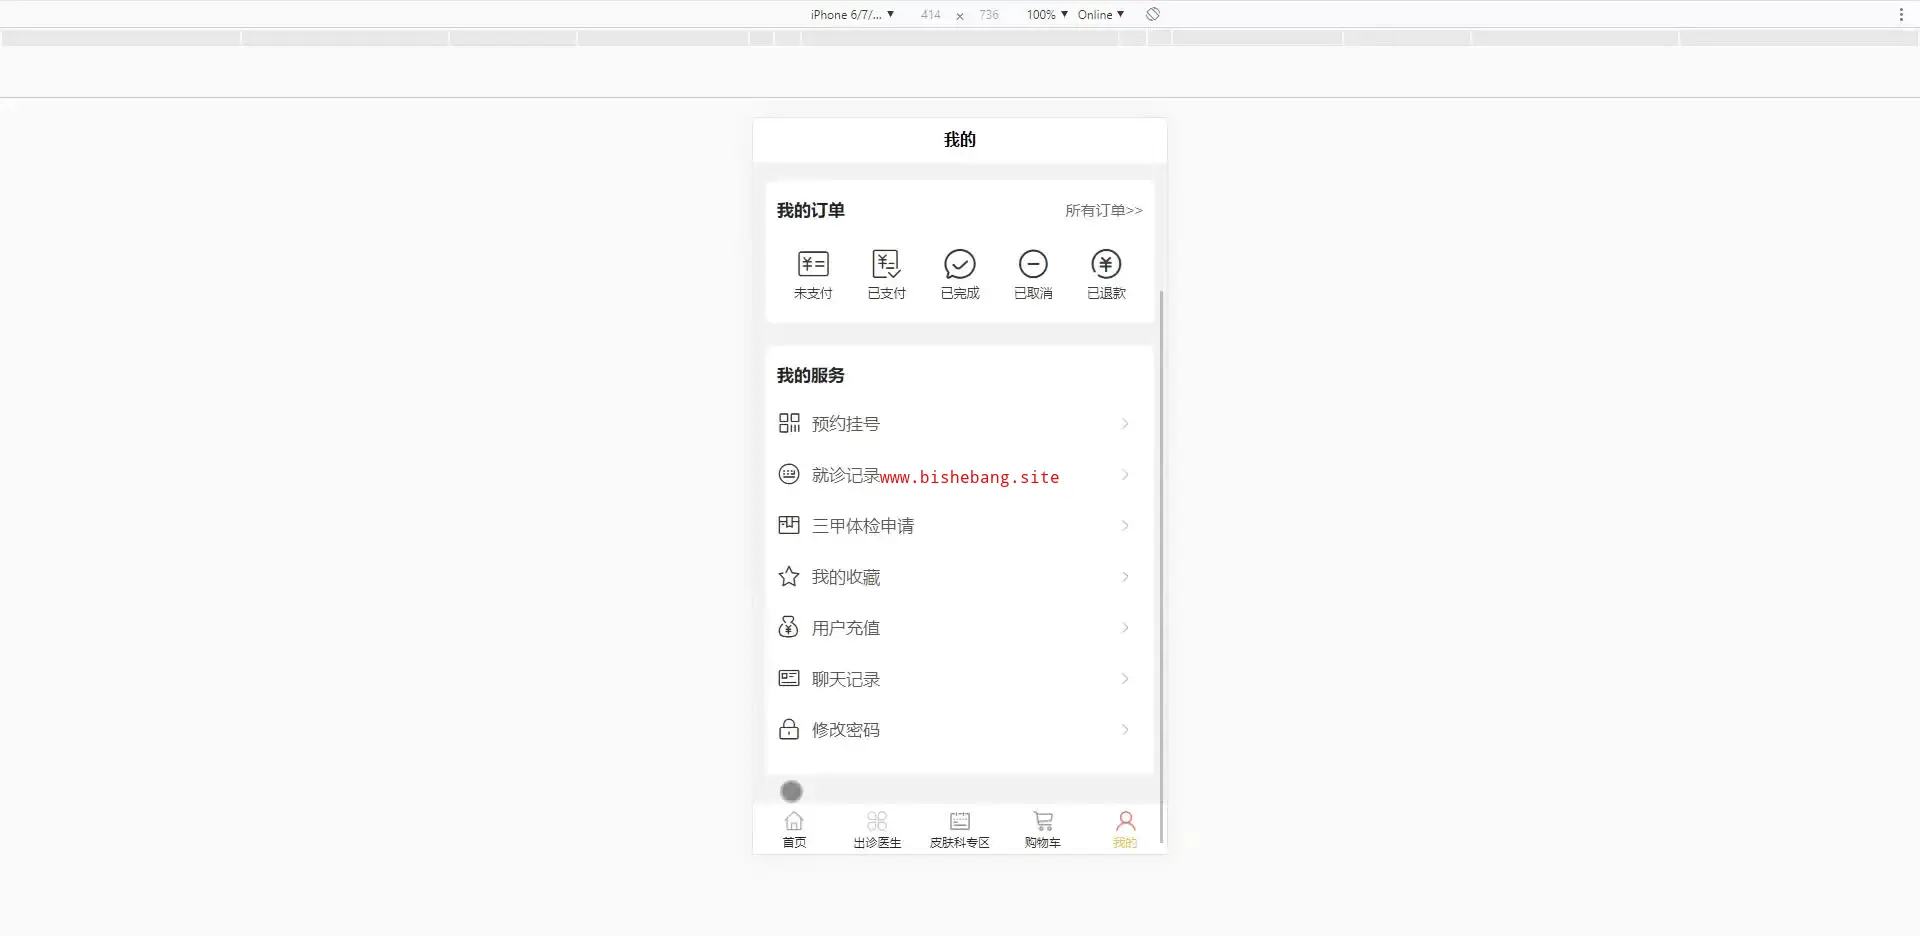Click the viewport height field showing 736

[989, 14]
